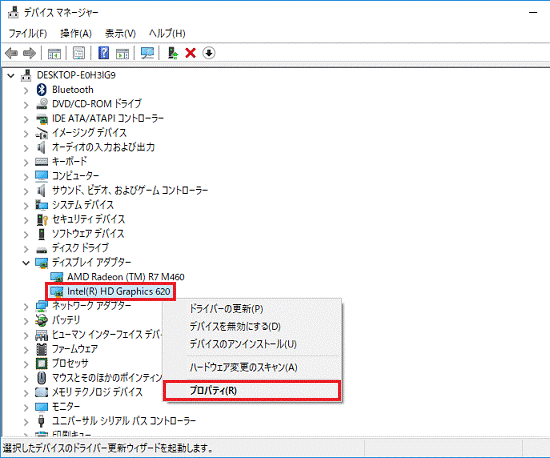Click the red X uninstall device icon
Image resolution: width=550 pixels, height=458 pixels.
coord(190,53)
